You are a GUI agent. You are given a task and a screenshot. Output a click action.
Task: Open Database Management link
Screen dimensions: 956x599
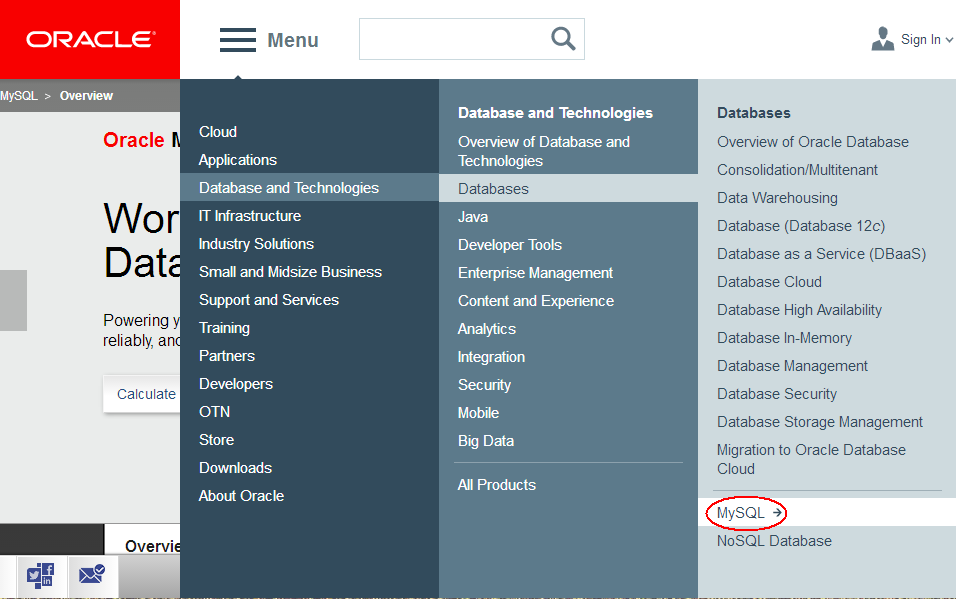[x=793, y=367]
